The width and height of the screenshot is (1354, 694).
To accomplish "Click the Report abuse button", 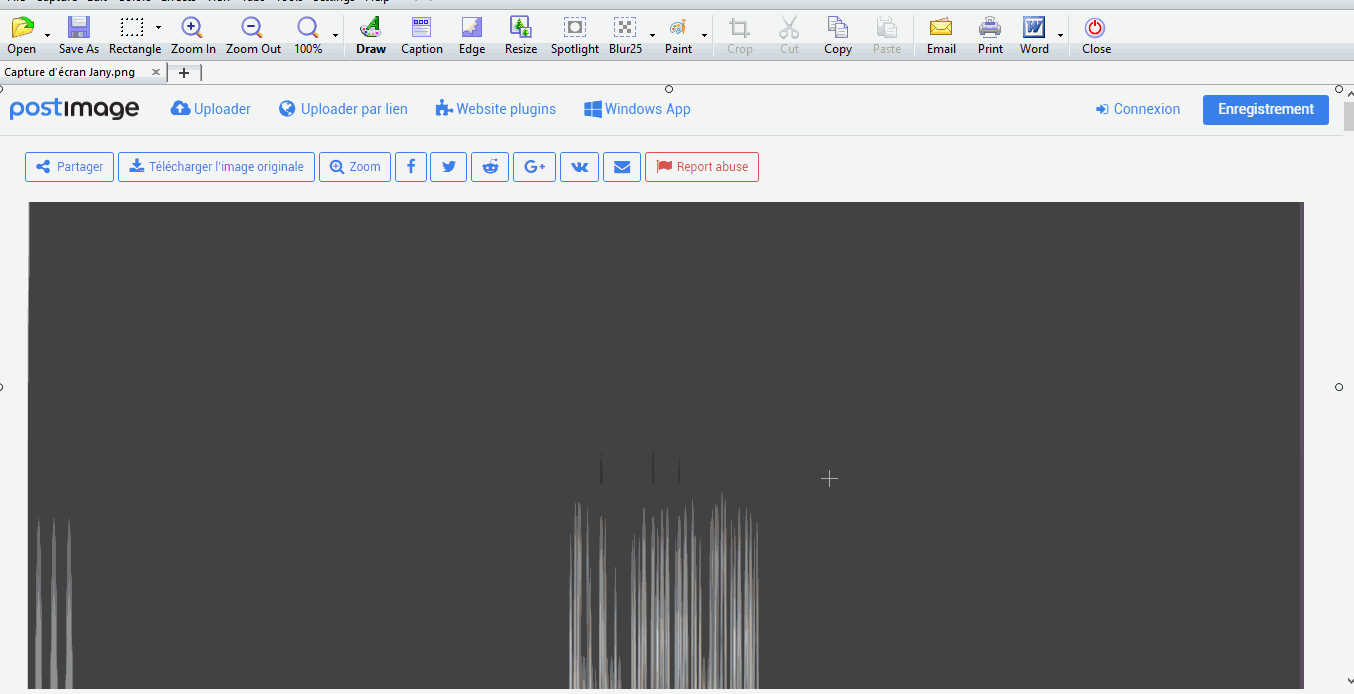I will 702,167.
